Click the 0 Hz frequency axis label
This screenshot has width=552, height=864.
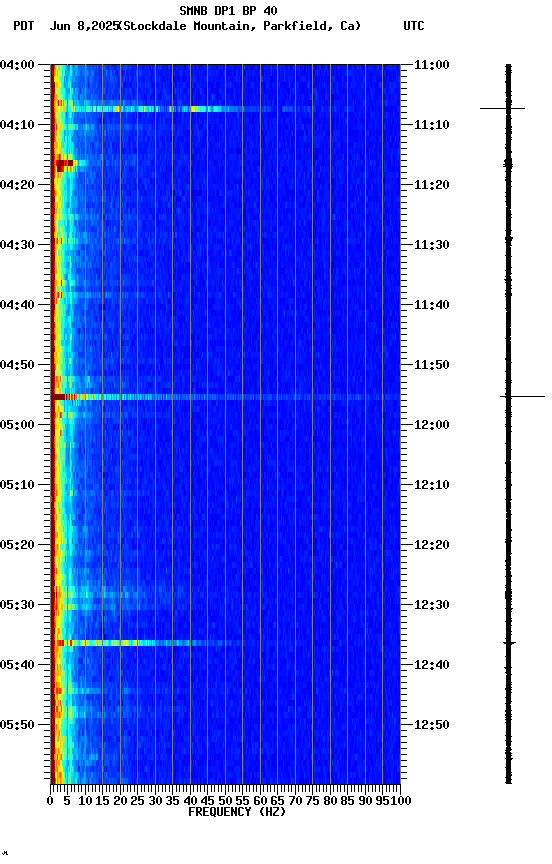click(50, 801)
